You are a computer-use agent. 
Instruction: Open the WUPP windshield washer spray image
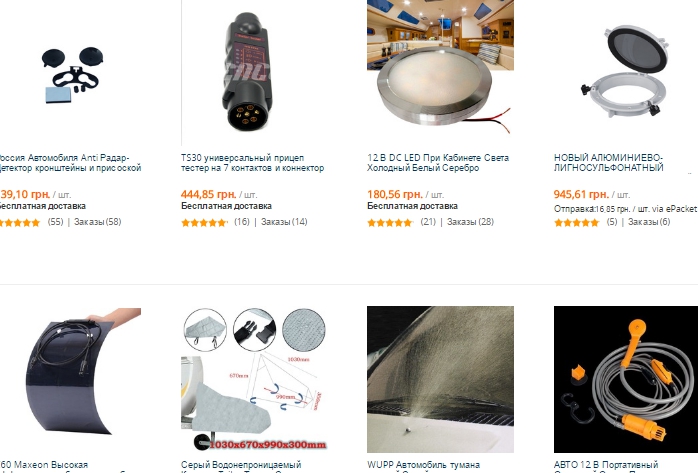click(440, 379)
